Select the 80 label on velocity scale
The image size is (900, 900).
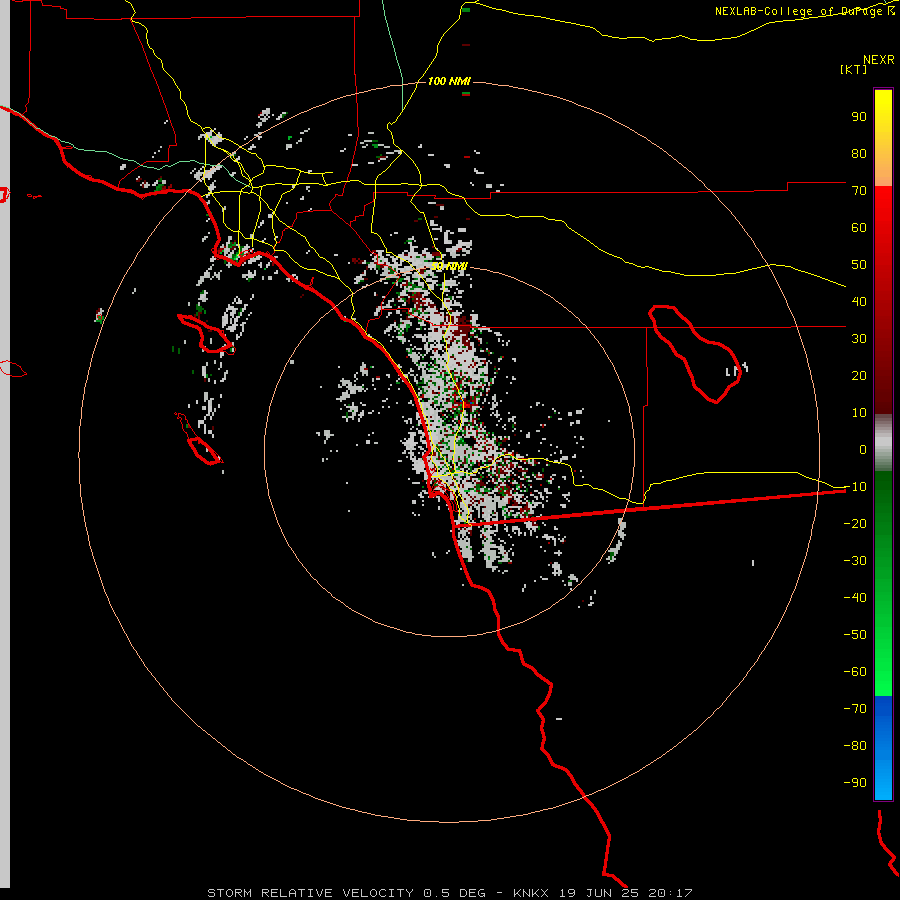[859, 153]
